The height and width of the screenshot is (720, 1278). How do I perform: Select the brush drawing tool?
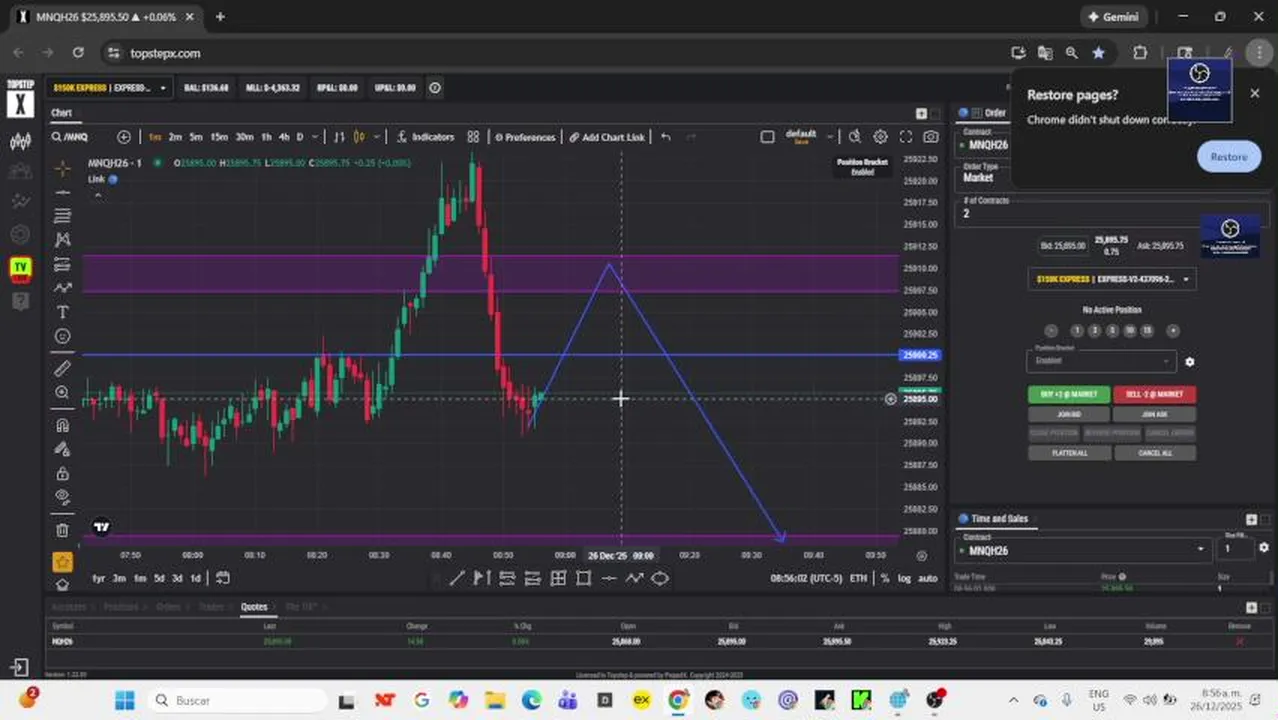(62, 288)
